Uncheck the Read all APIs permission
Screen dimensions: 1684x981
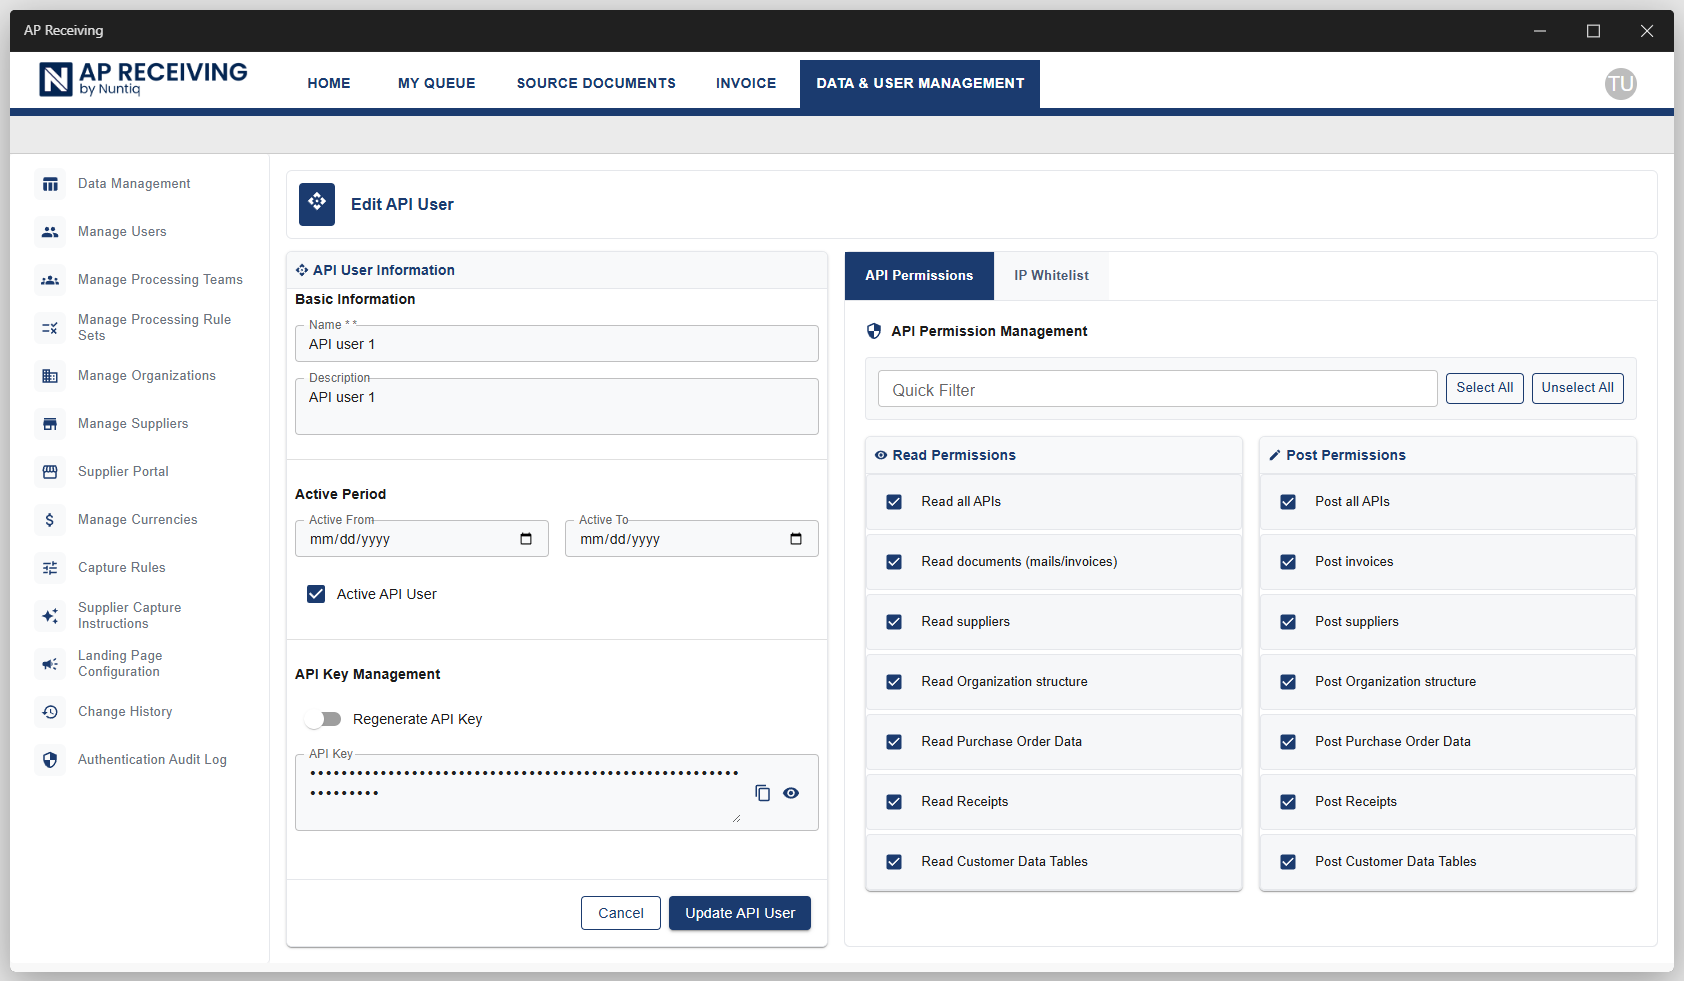click(893, 502)
